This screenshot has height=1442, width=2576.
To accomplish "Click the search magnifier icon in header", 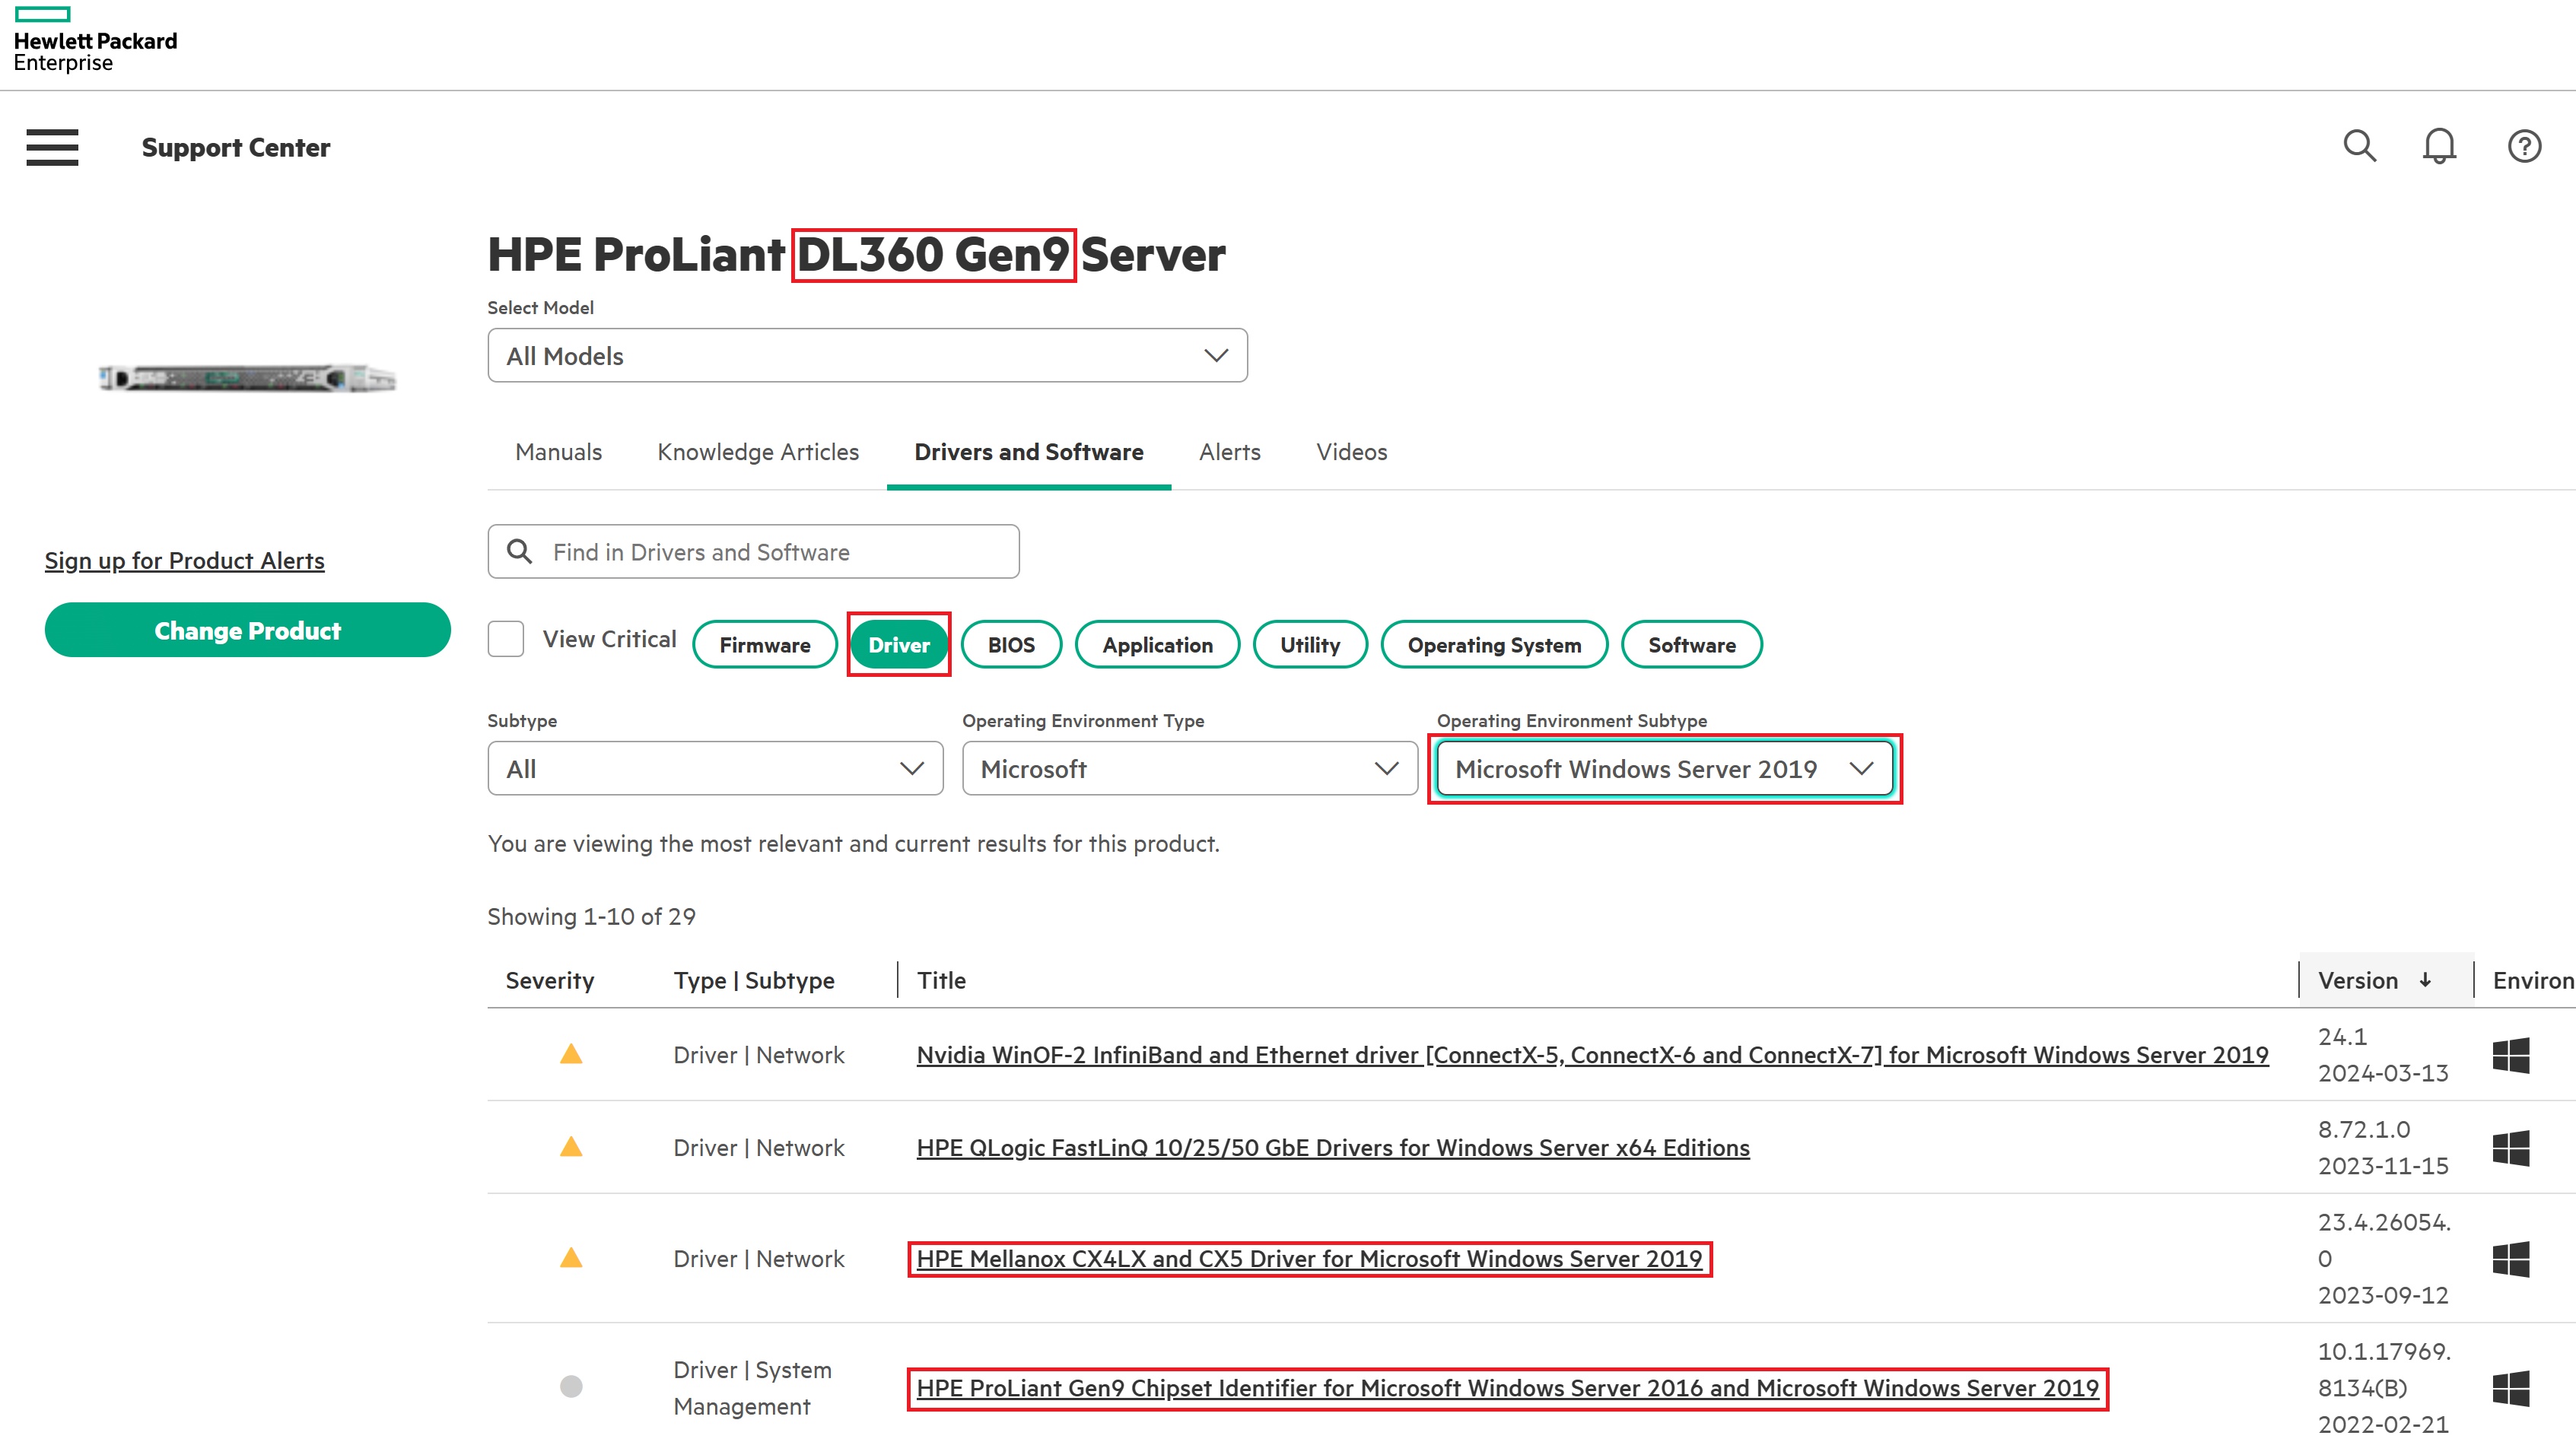I will point(2359,146).
